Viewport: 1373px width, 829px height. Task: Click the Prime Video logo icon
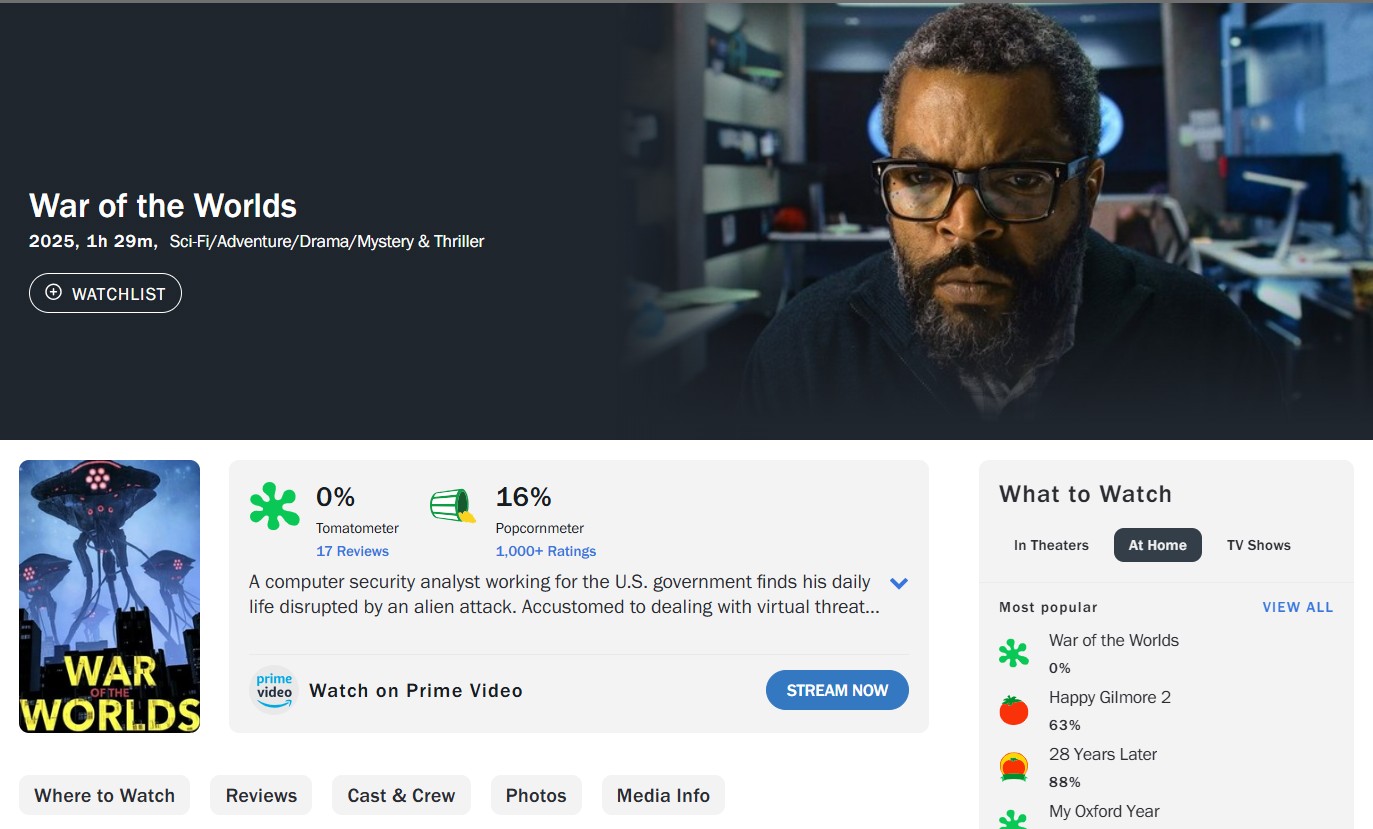pos(274,690)
